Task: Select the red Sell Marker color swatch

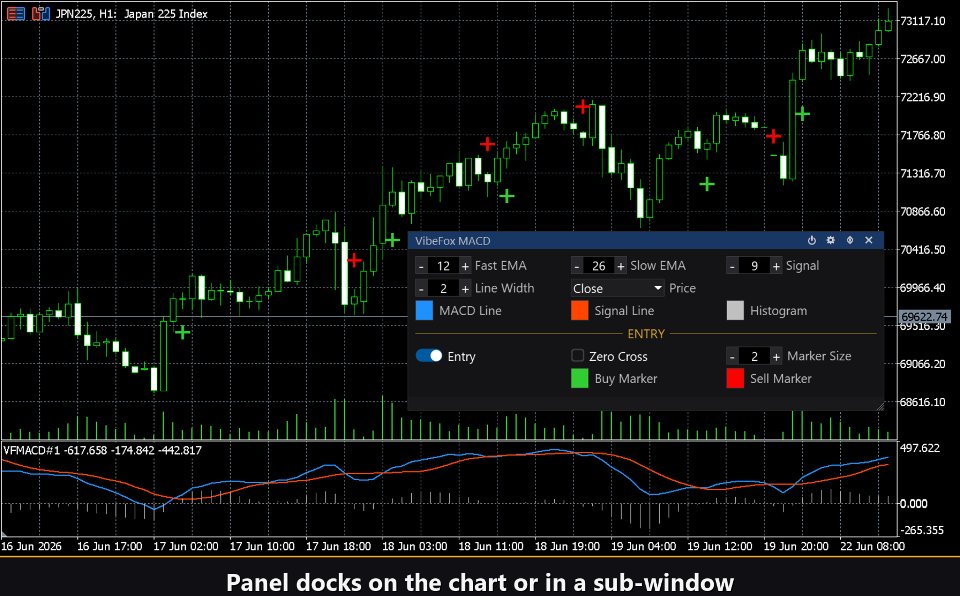Action: pyautogui.click(x=735, y=379)
